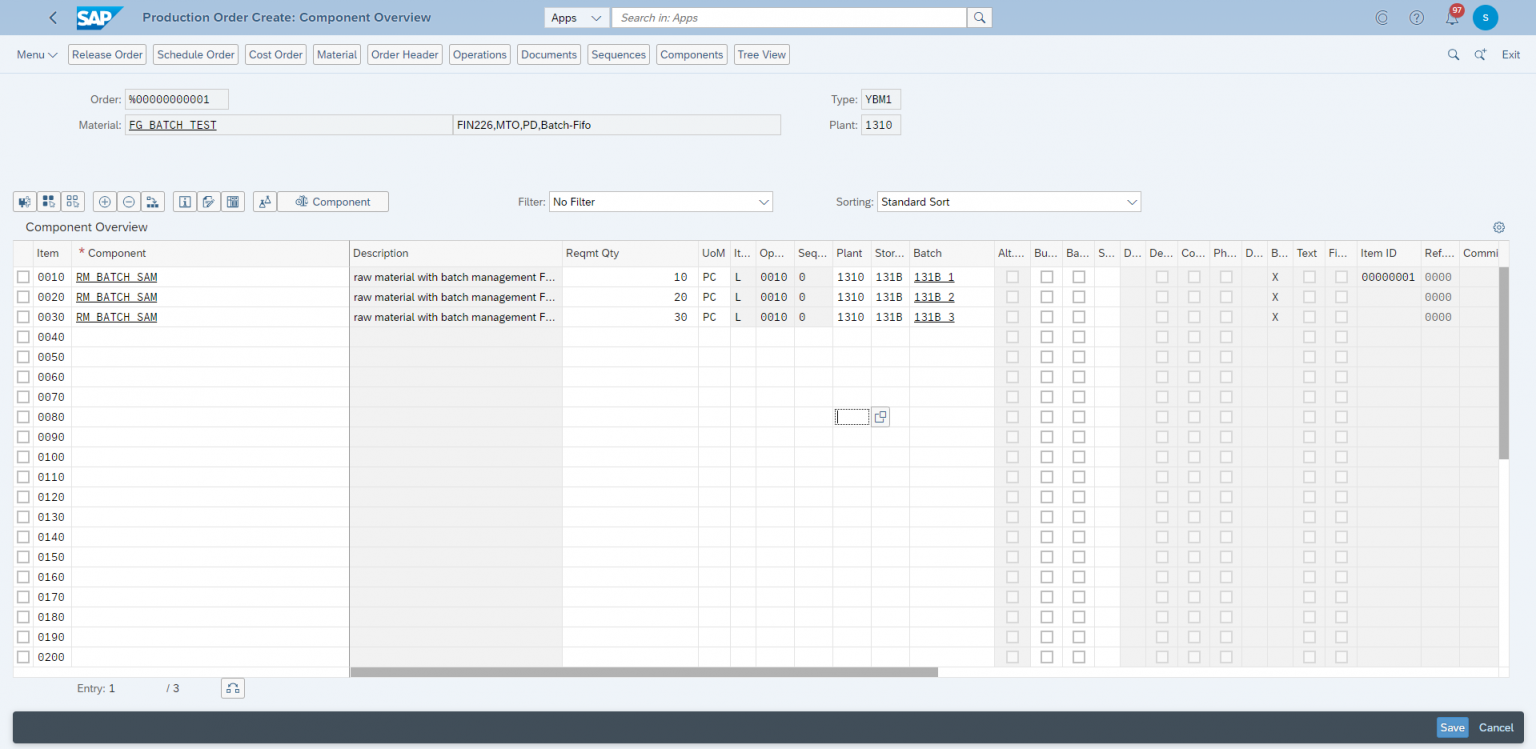Click the Release Order button
The width and height of the screenshot is (1536, 749).
pos(106,54)
